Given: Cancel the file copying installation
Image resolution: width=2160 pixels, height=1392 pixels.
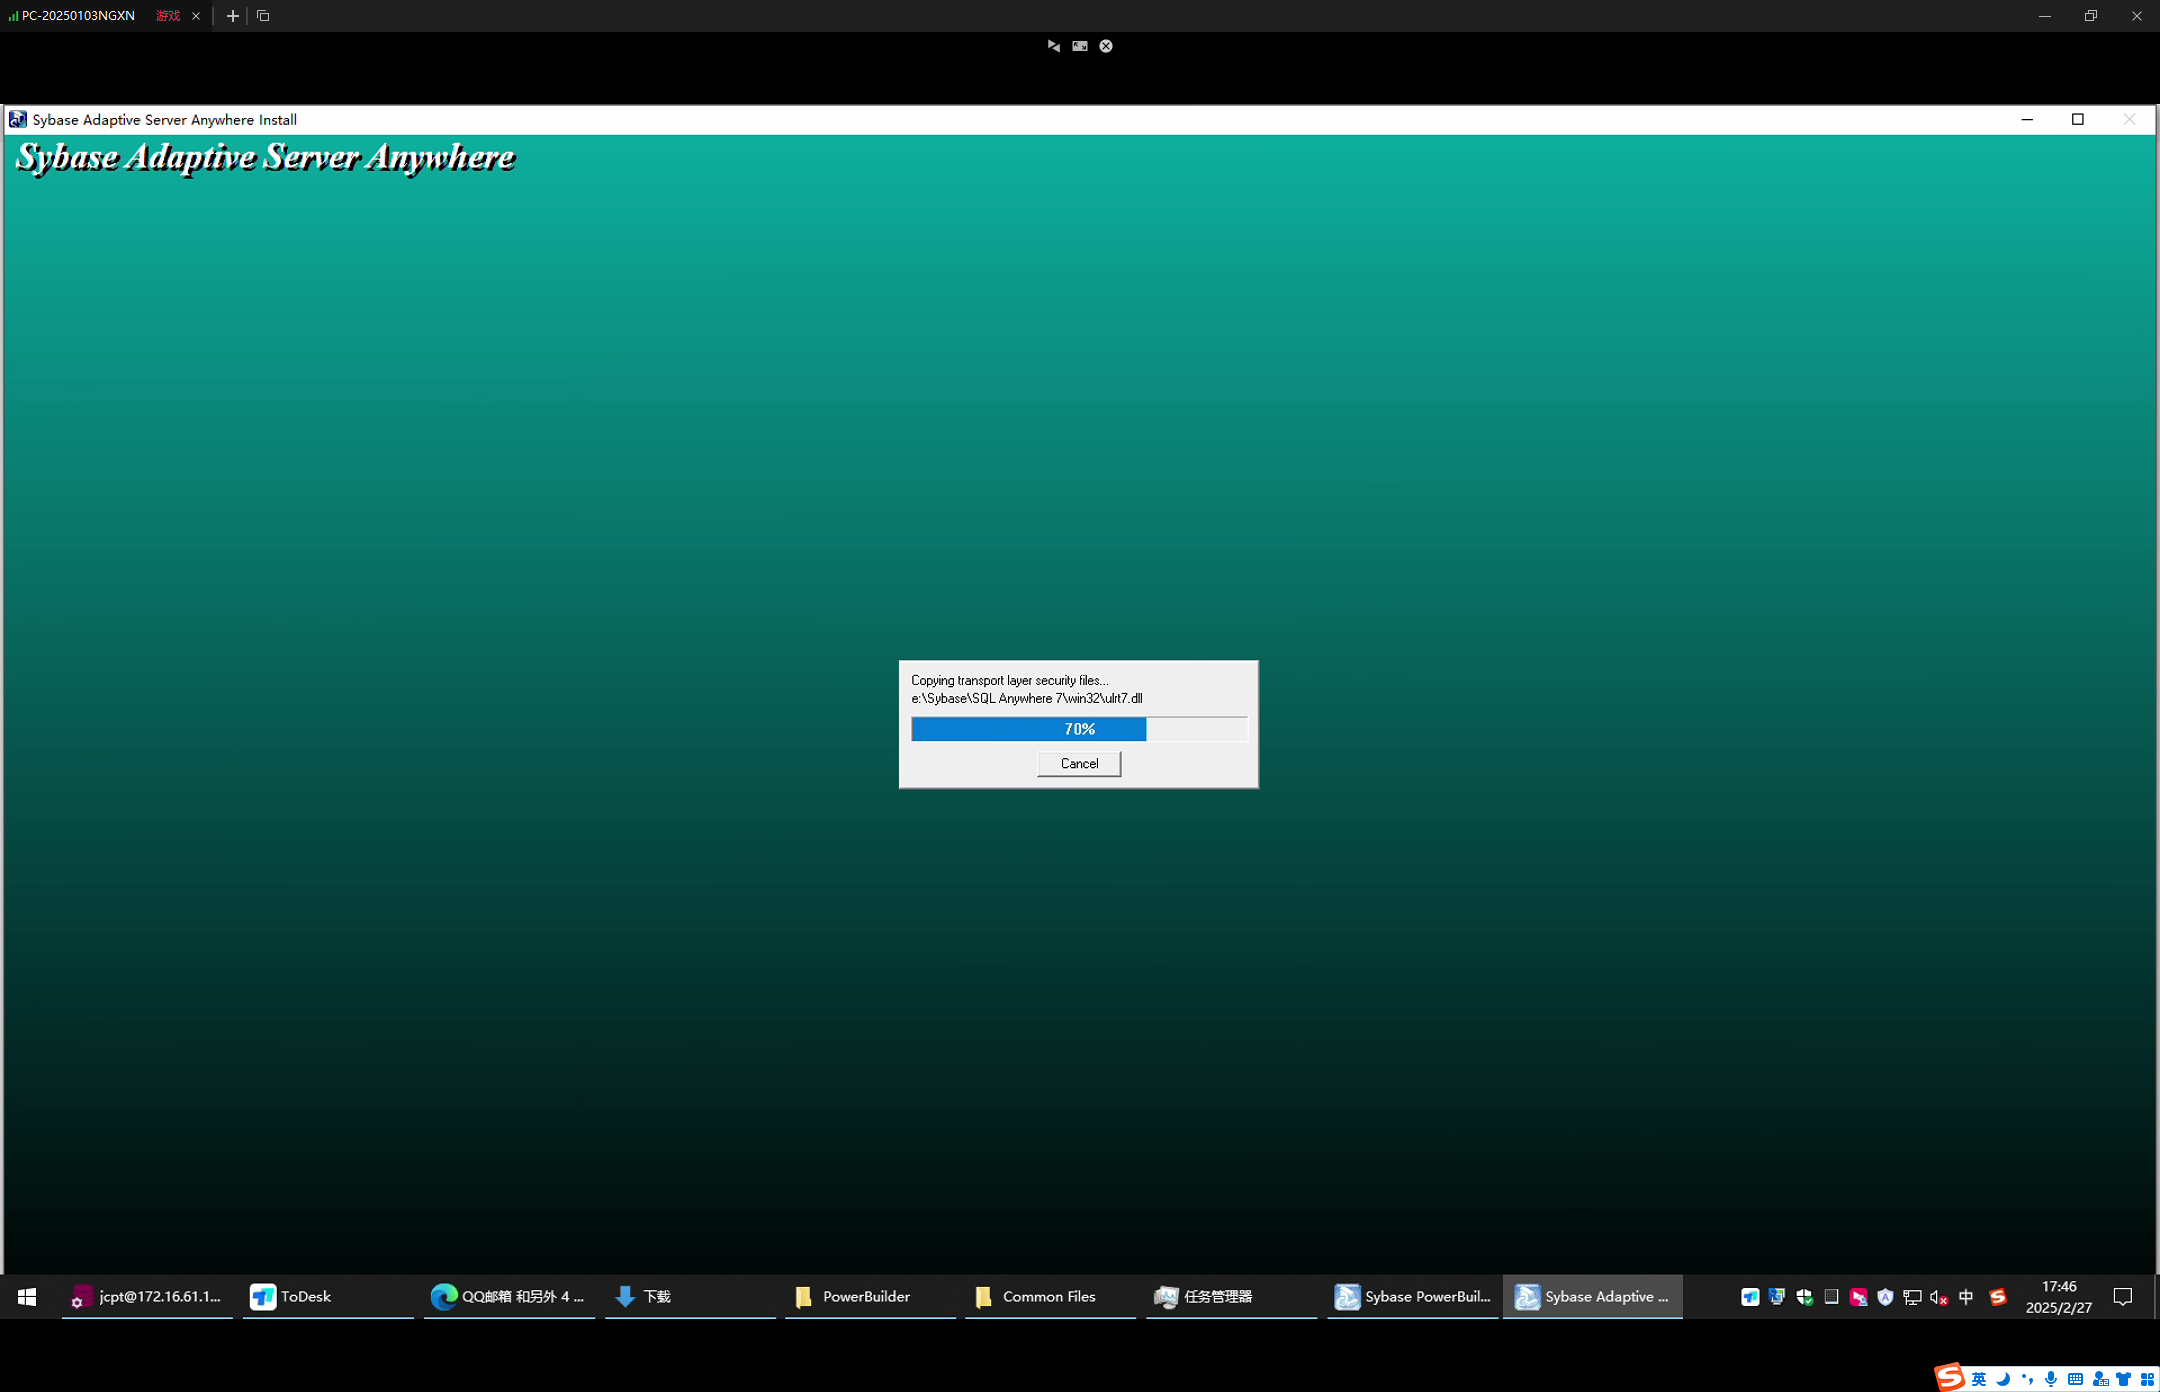Looking at the screenshot, I should click(1078, 764).
